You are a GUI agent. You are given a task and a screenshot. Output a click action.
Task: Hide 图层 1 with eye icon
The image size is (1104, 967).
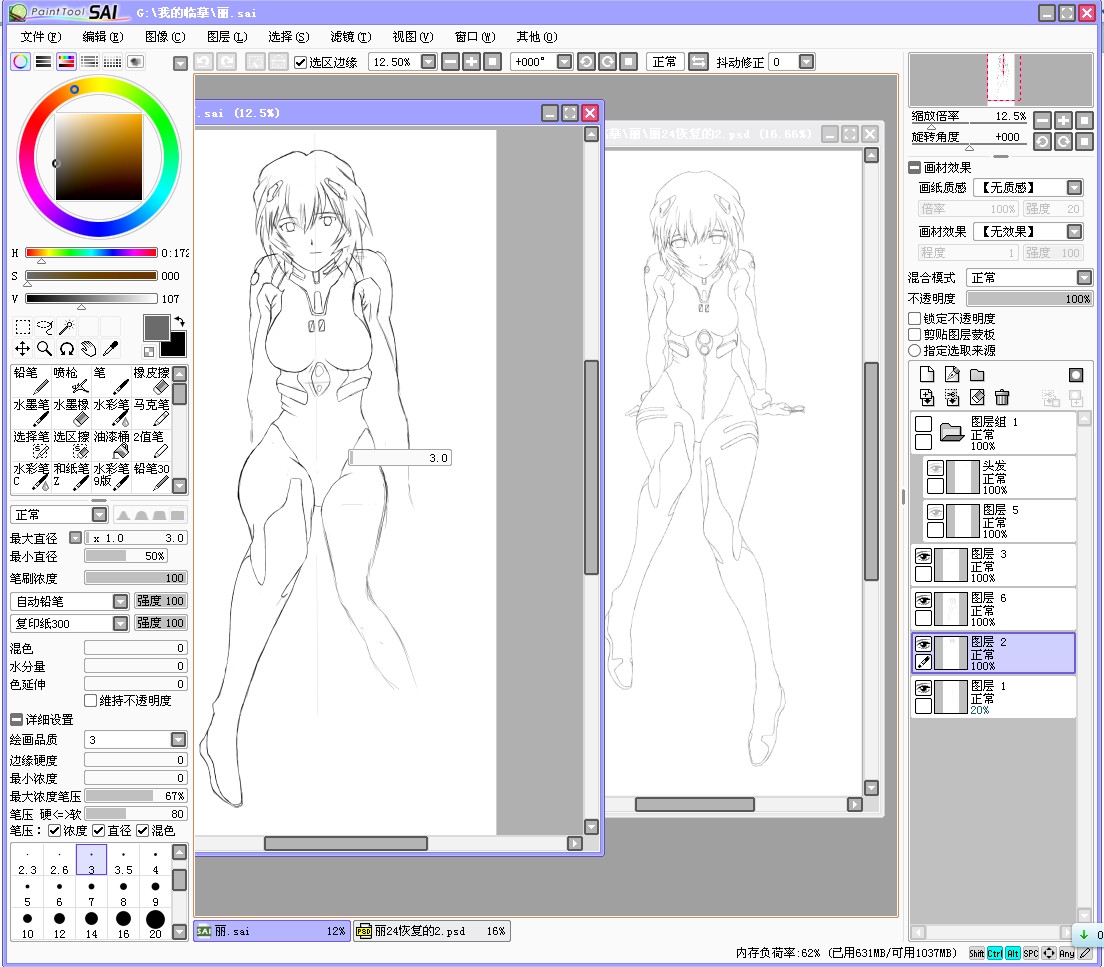tap(923, 688)
